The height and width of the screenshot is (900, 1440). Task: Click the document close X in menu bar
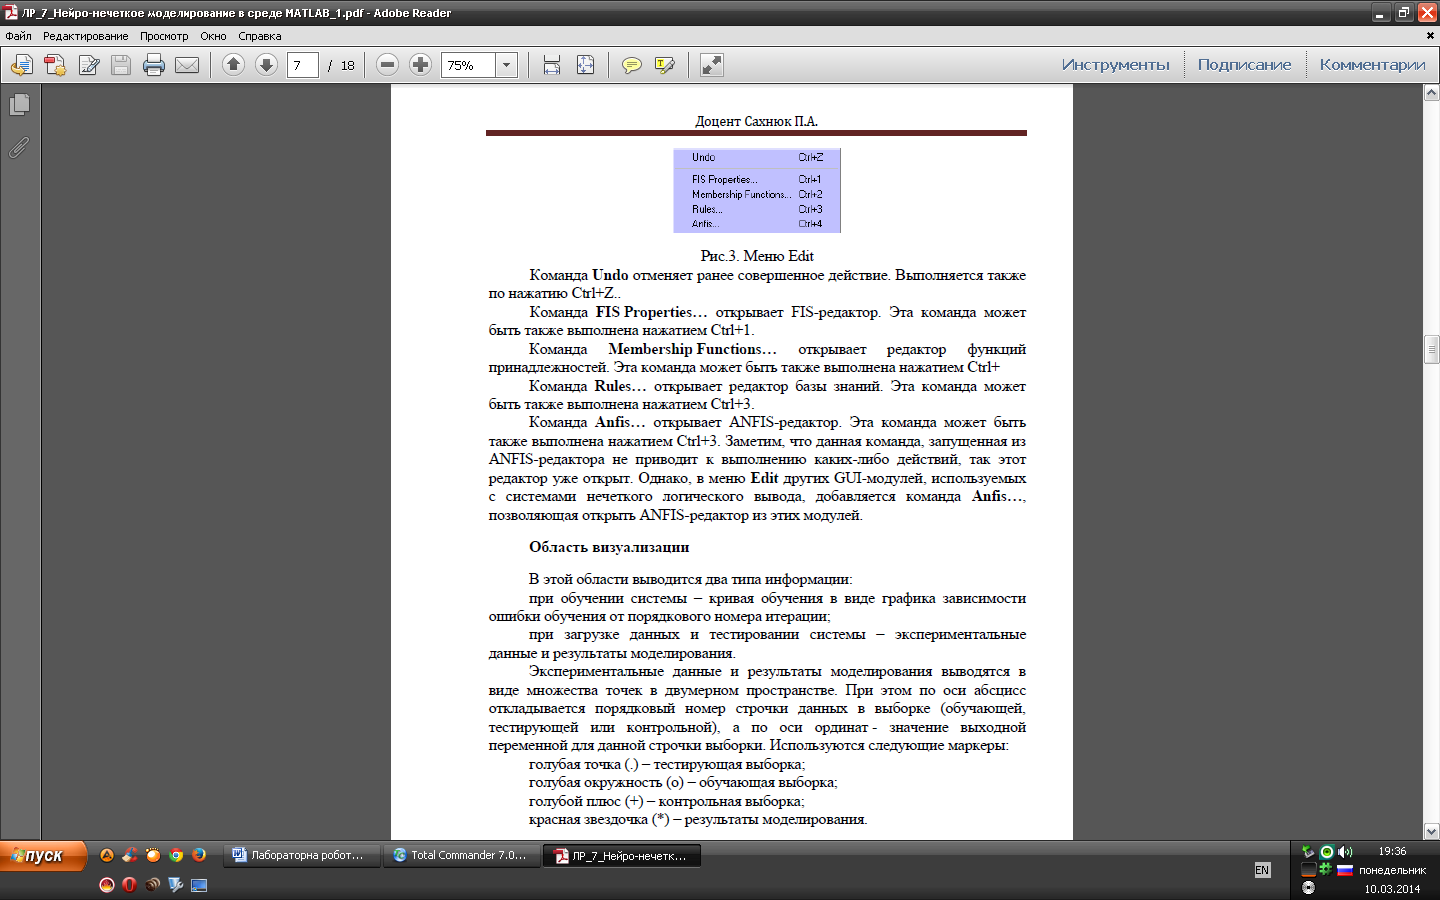(x=1430, y=36)
